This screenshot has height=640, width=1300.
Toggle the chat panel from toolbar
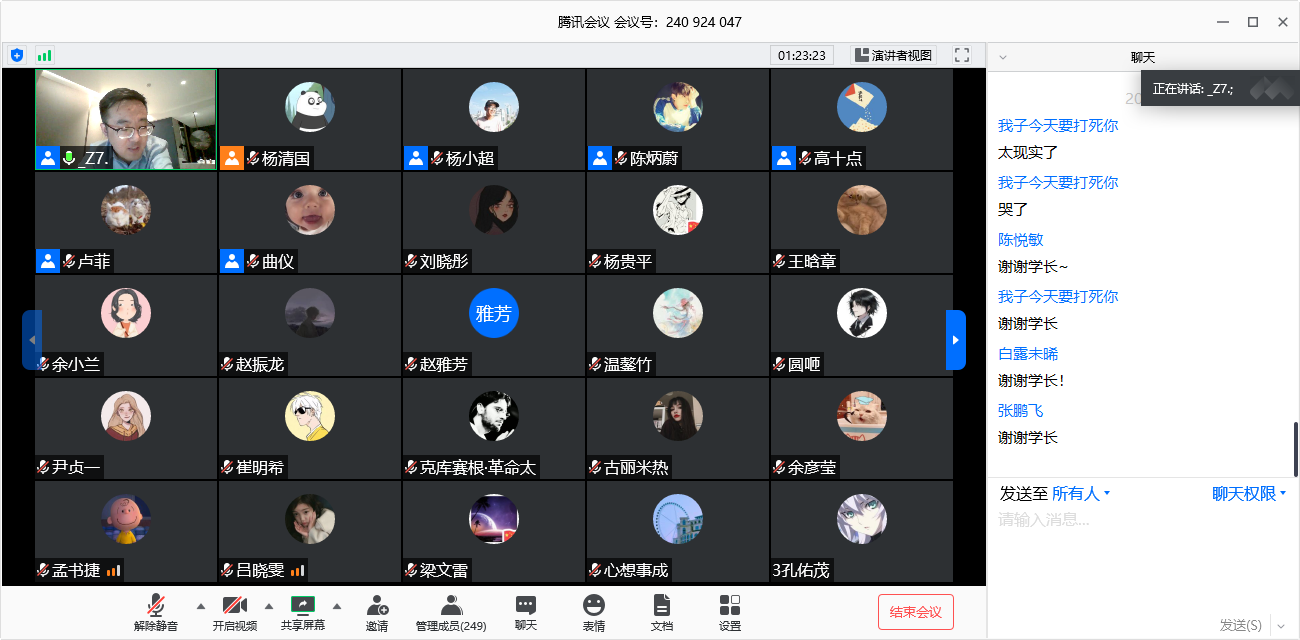pos(526,606)
